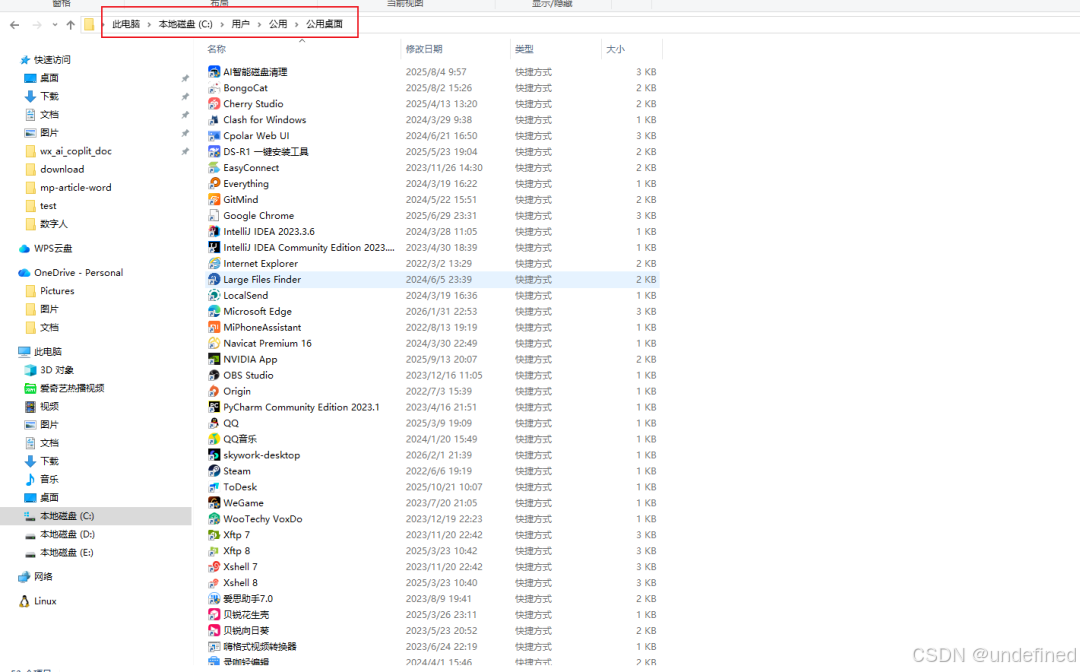This screenshot has height=672, width=1080.
Task: Click the MiPhoneAssistant file name
Action: point(262,327)
